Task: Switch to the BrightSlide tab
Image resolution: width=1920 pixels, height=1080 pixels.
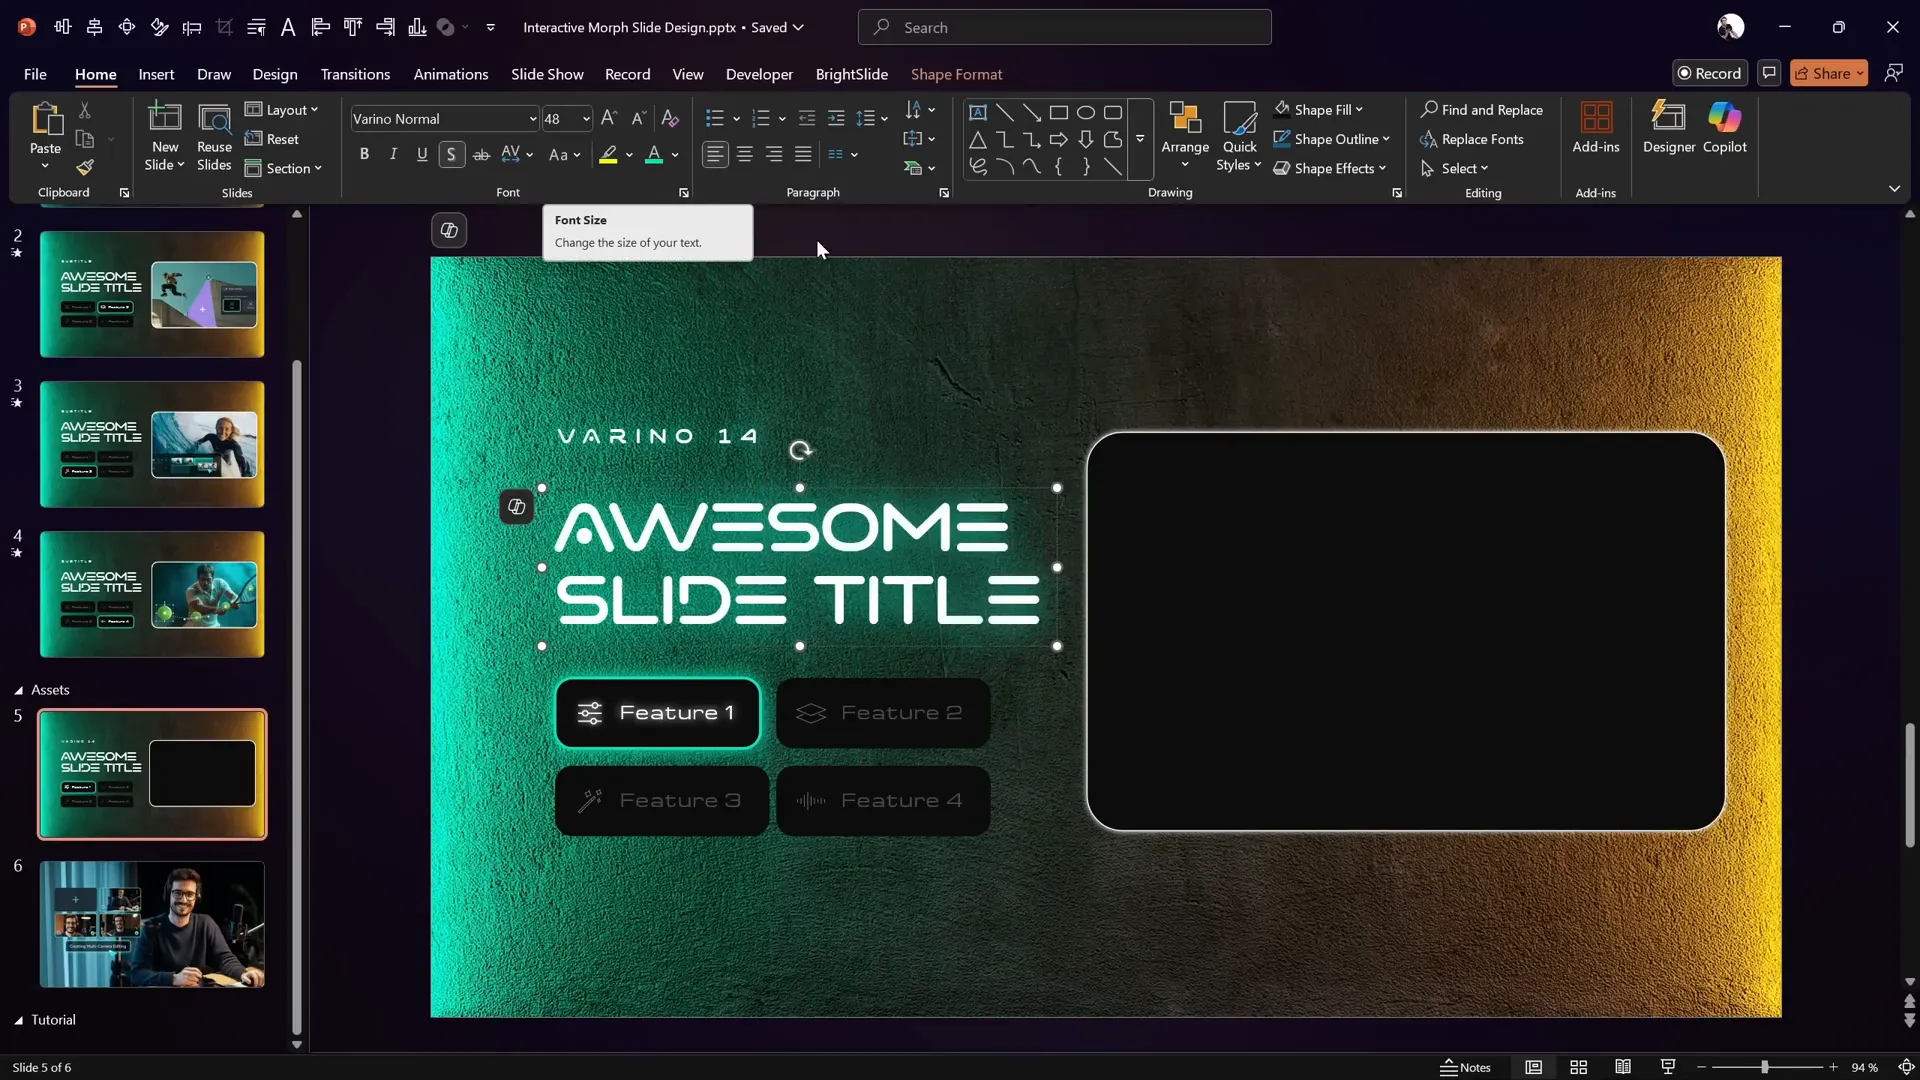Action: click(851, 74)
